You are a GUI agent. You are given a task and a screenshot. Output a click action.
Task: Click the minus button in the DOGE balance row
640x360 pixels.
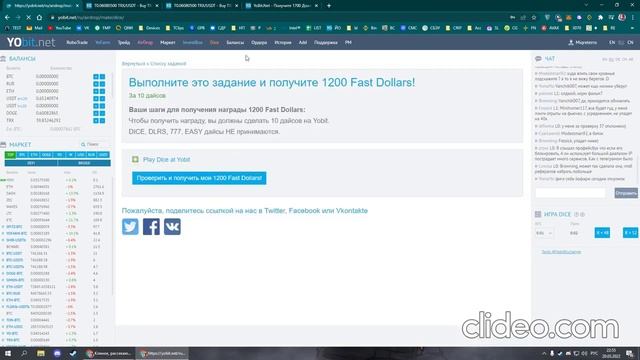pyautogui.click(x=102, y=113)
